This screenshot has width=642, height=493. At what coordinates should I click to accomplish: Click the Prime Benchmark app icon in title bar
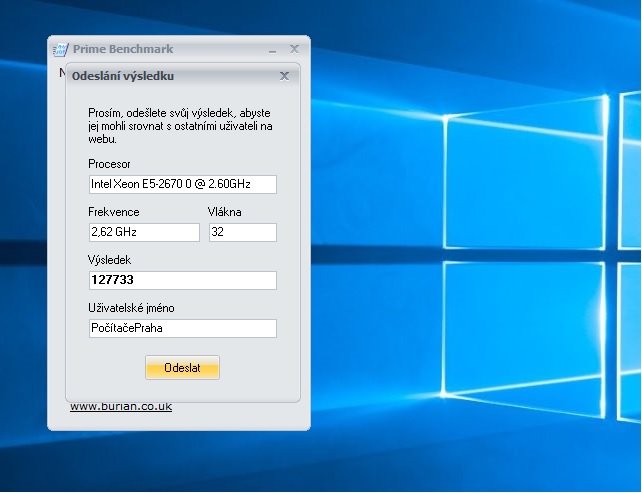(x=60, y=49)
